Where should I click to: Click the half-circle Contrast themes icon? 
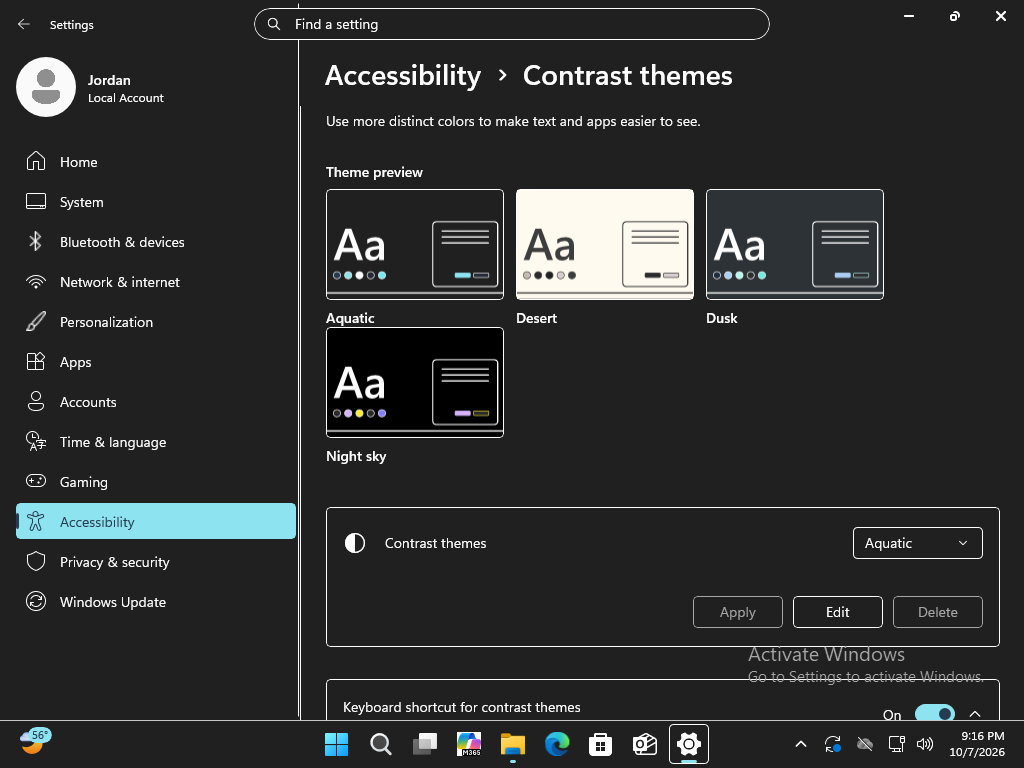click(355, 543)
